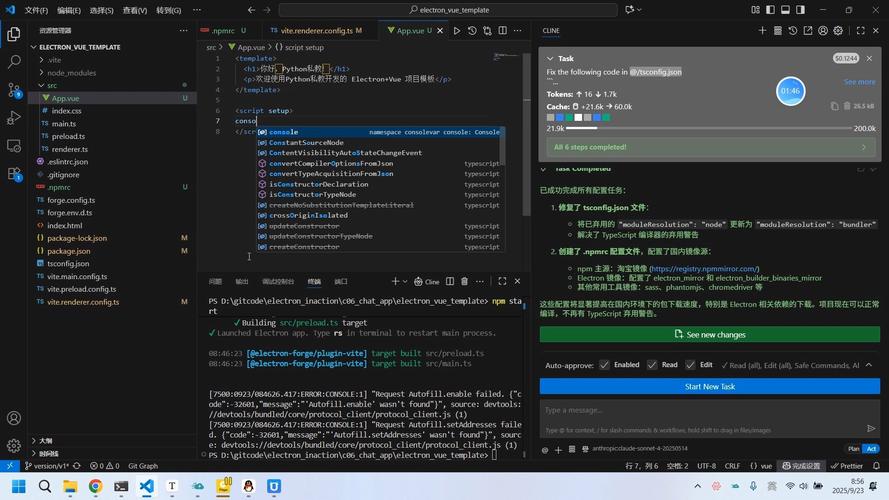889x500 pixels.
Task: Toggle the primary side bar layout icon
Action: (x=771, y=10)
